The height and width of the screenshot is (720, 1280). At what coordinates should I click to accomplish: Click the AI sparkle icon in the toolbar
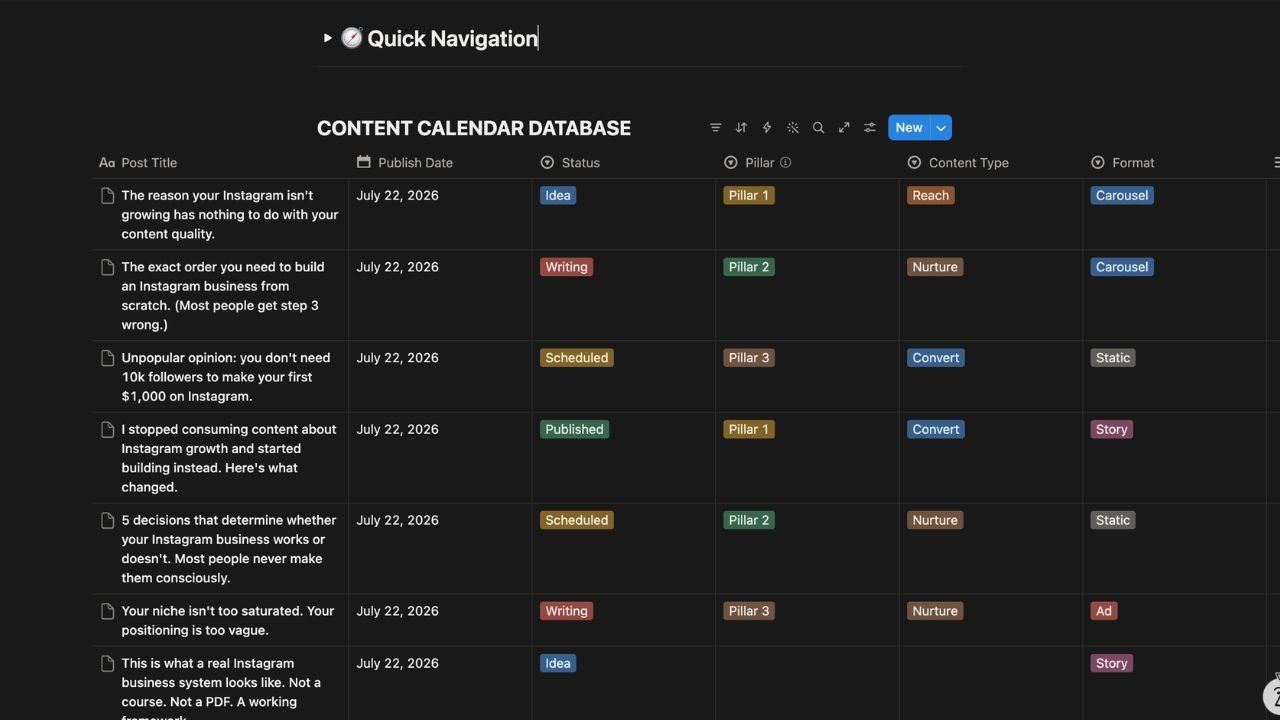(x=792, y=127)
